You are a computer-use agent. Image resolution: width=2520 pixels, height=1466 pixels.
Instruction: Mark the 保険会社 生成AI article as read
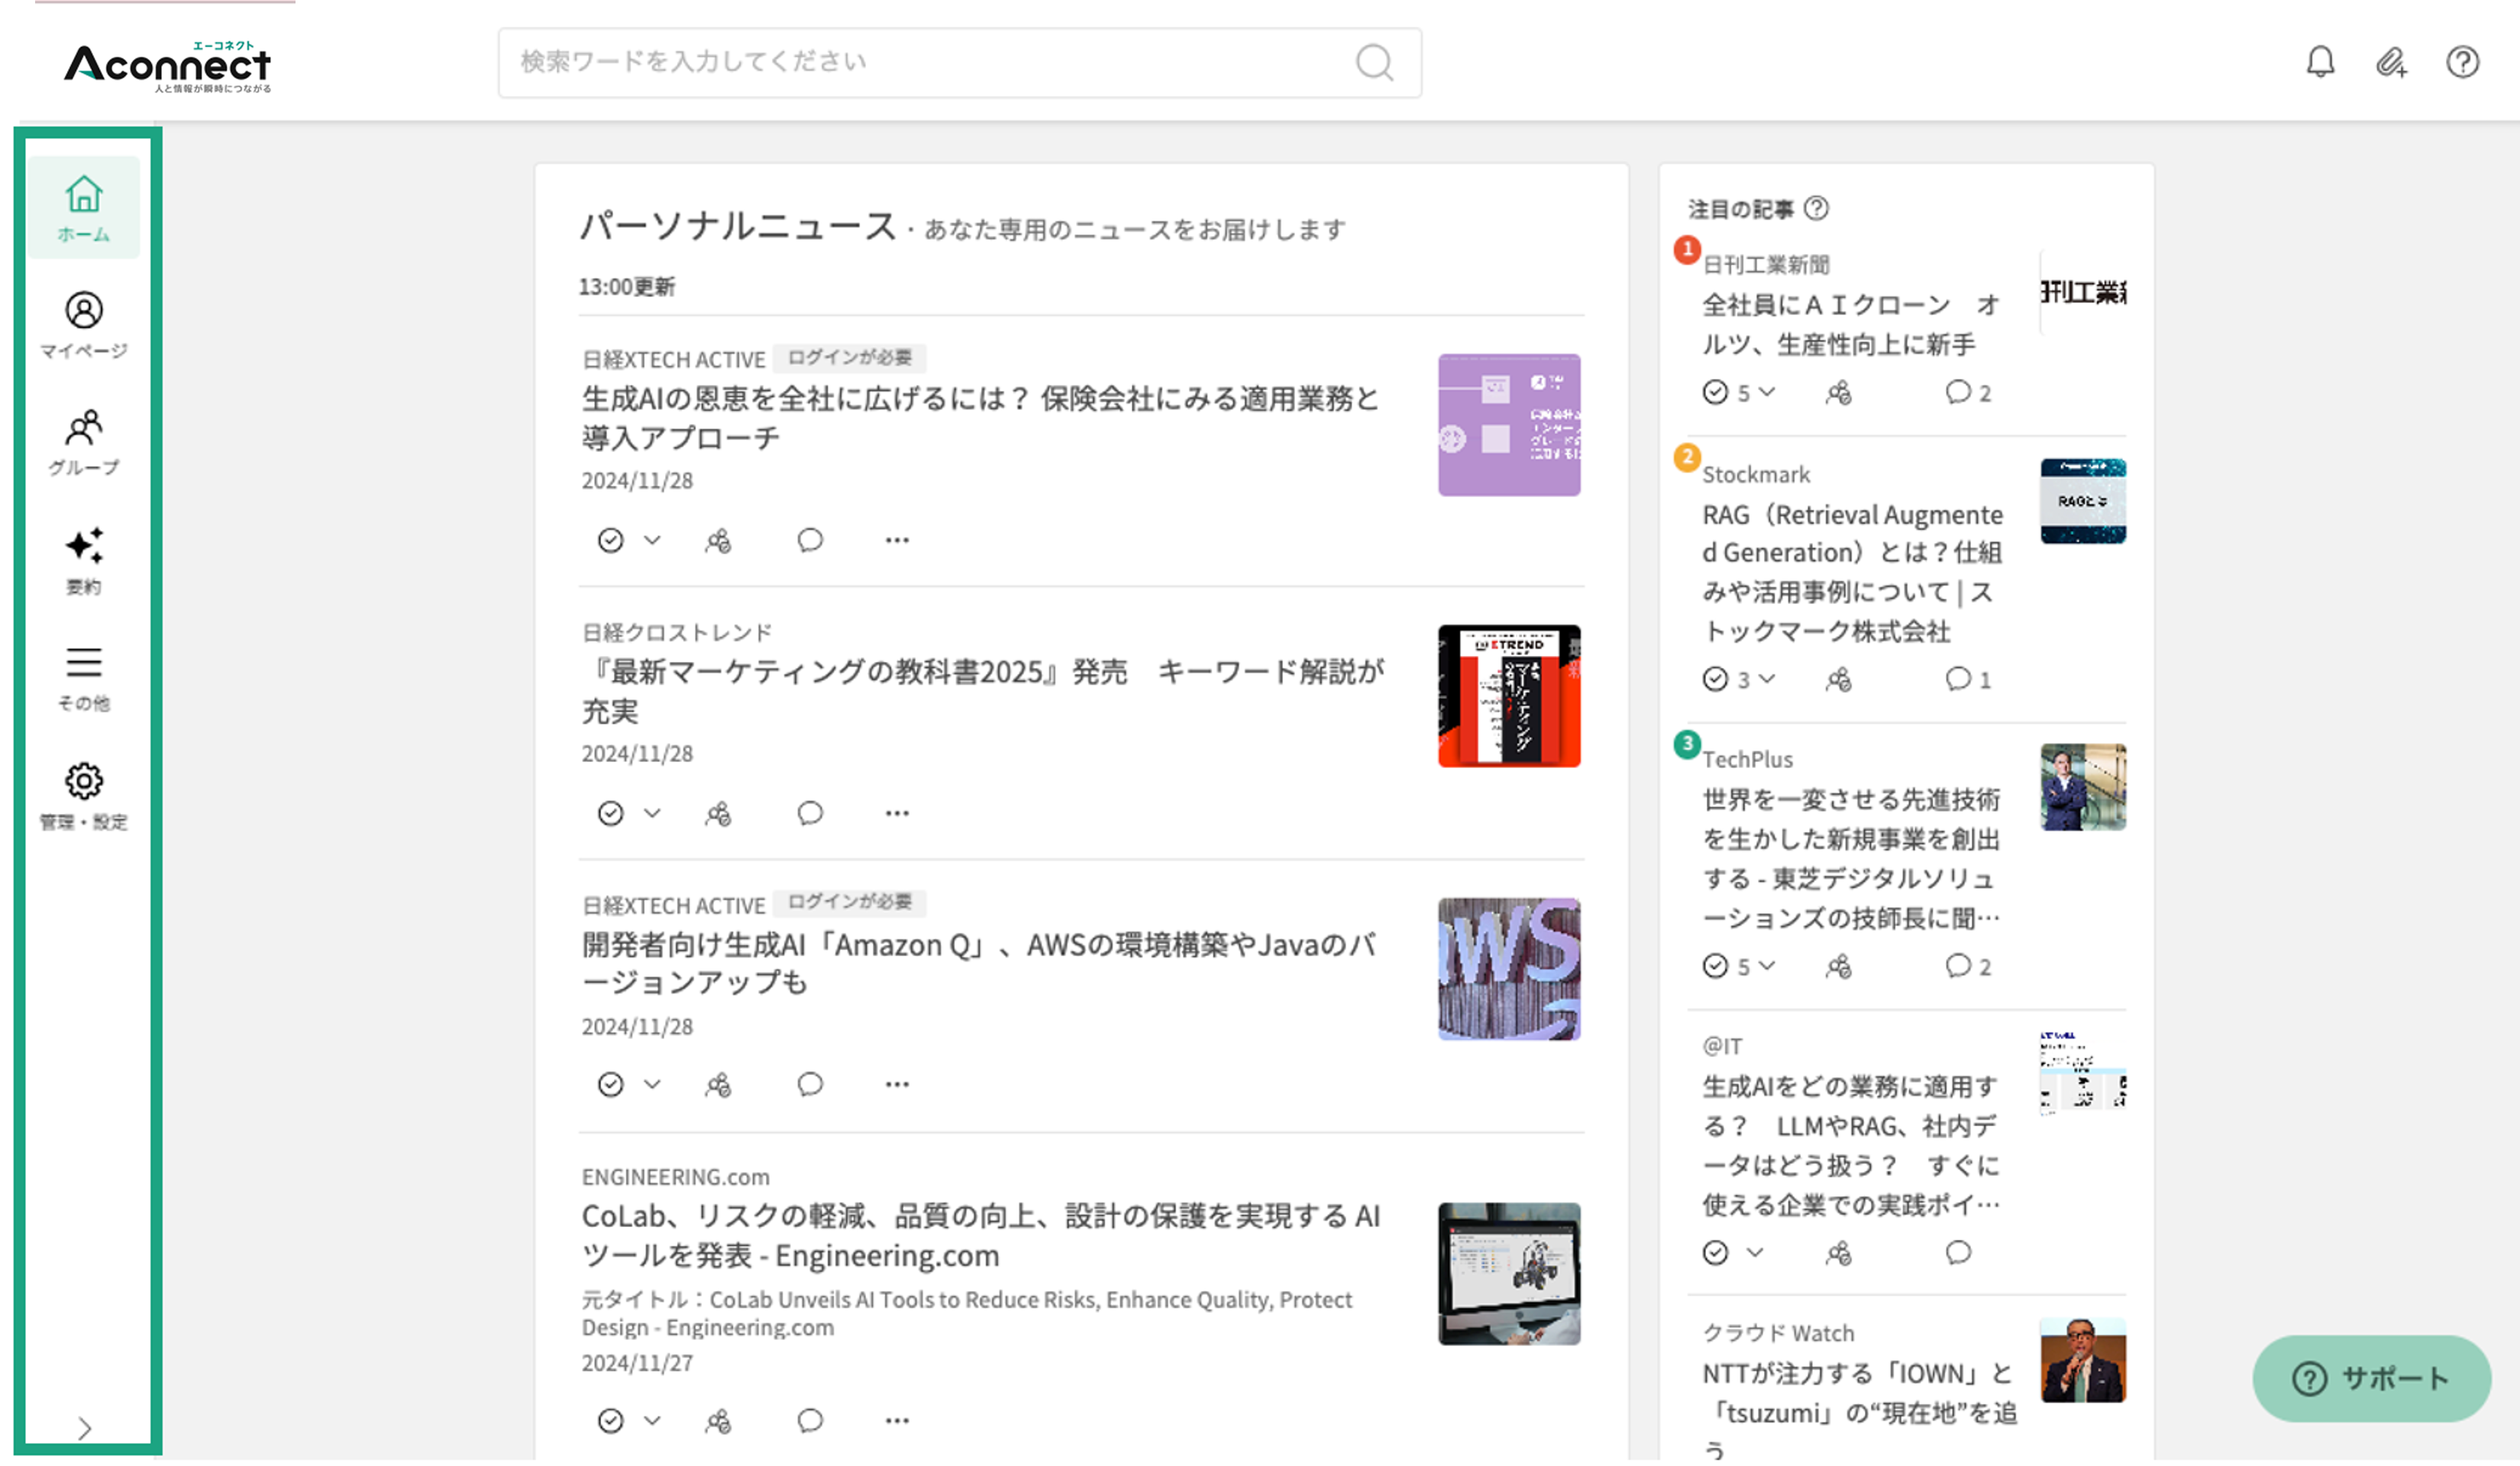[x=610, y=540]
